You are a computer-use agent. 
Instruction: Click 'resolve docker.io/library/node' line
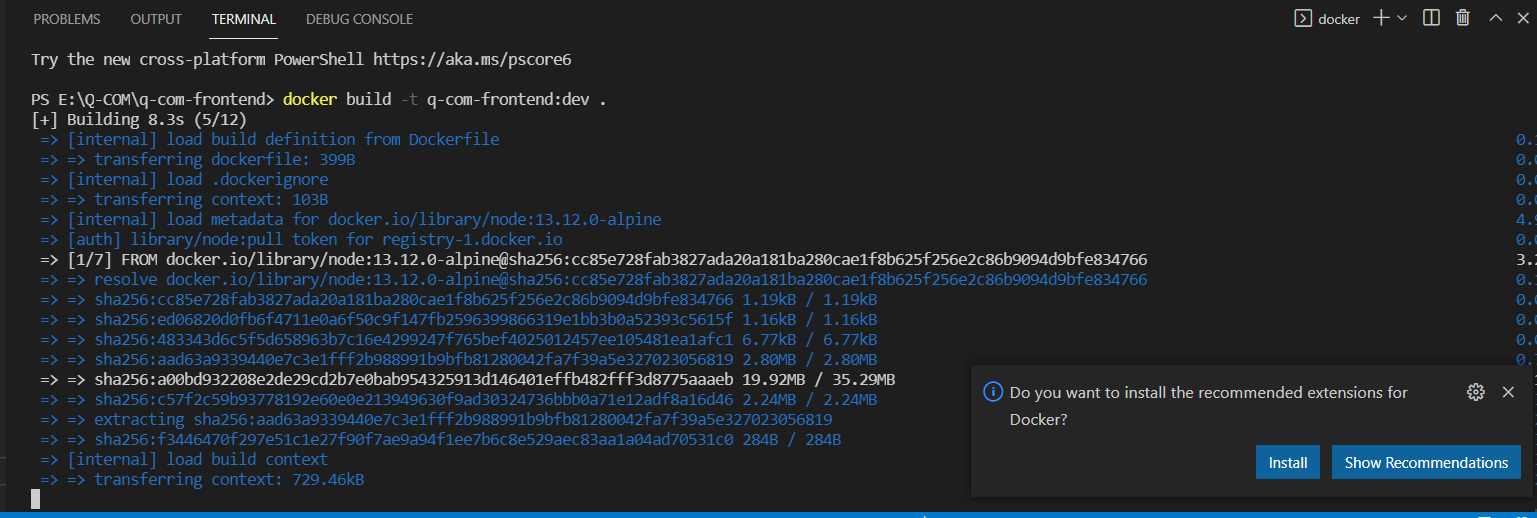(x=594, y=279)
